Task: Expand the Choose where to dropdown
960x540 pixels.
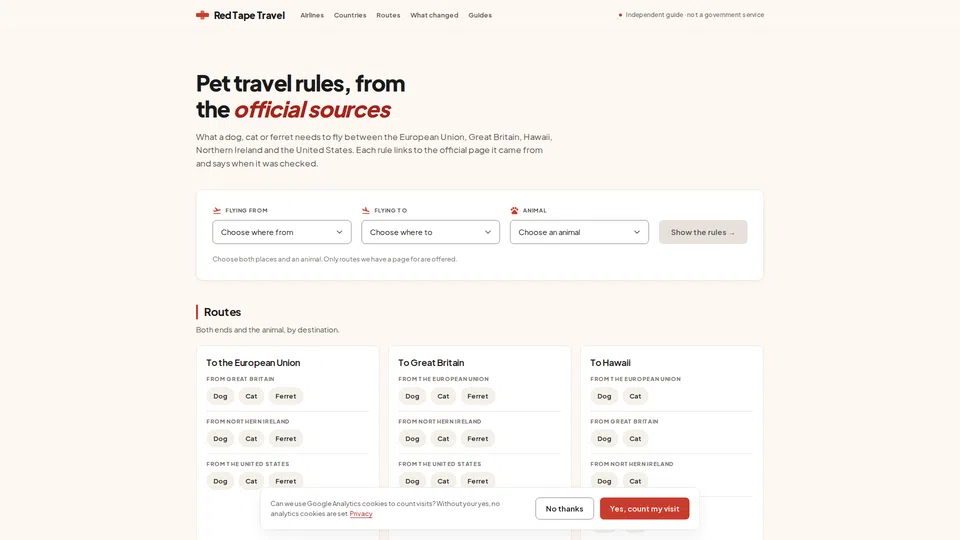Action: click(x=430, y=232)
